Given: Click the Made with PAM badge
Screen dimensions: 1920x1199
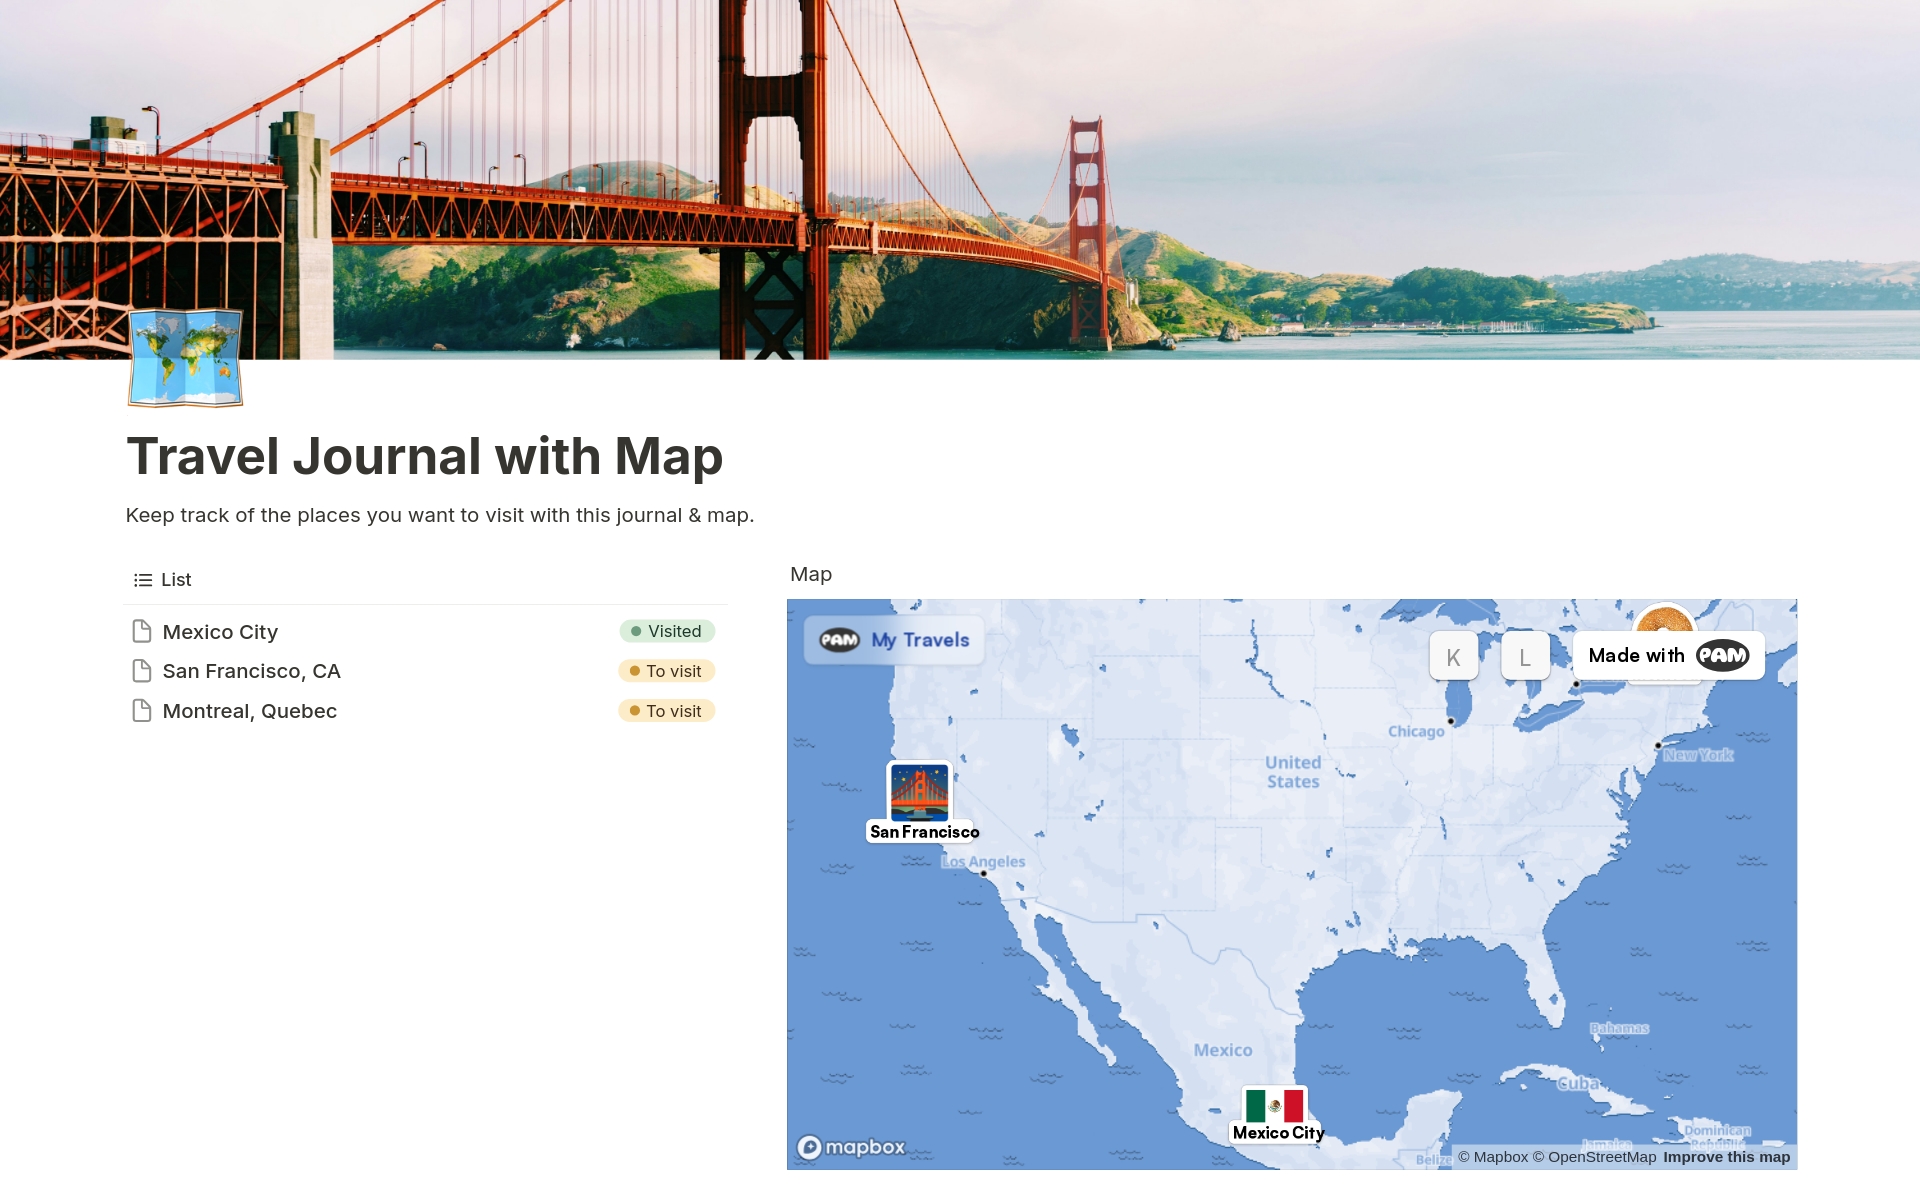Looking at the screenshot, I should point(1668,655).
